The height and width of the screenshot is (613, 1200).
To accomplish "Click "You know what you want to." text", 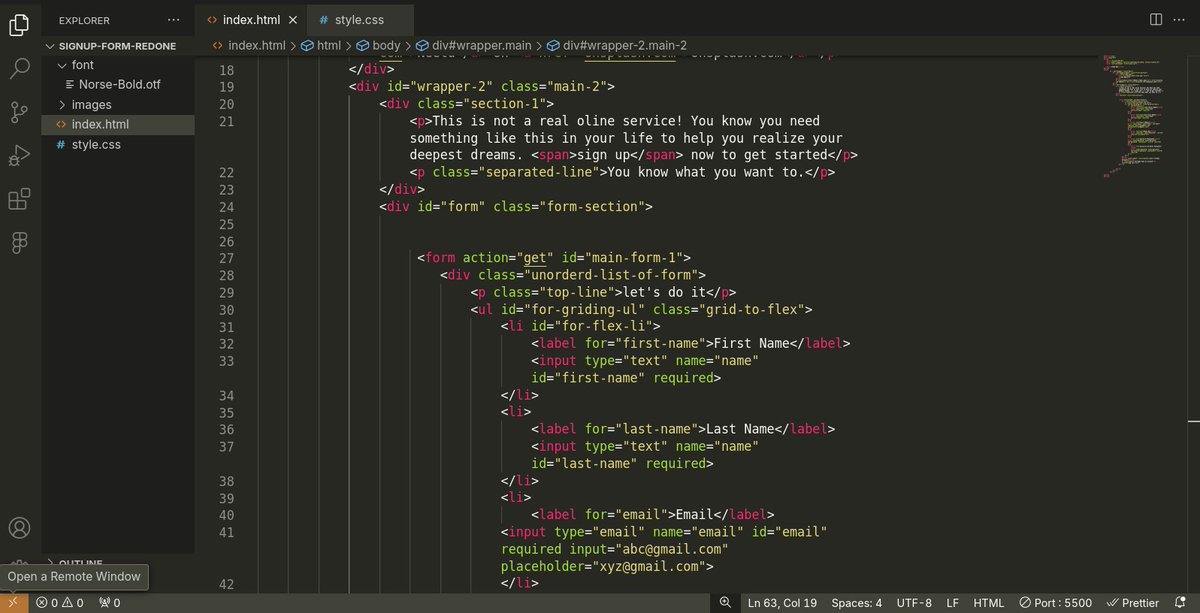I will (x=706, y=172).
